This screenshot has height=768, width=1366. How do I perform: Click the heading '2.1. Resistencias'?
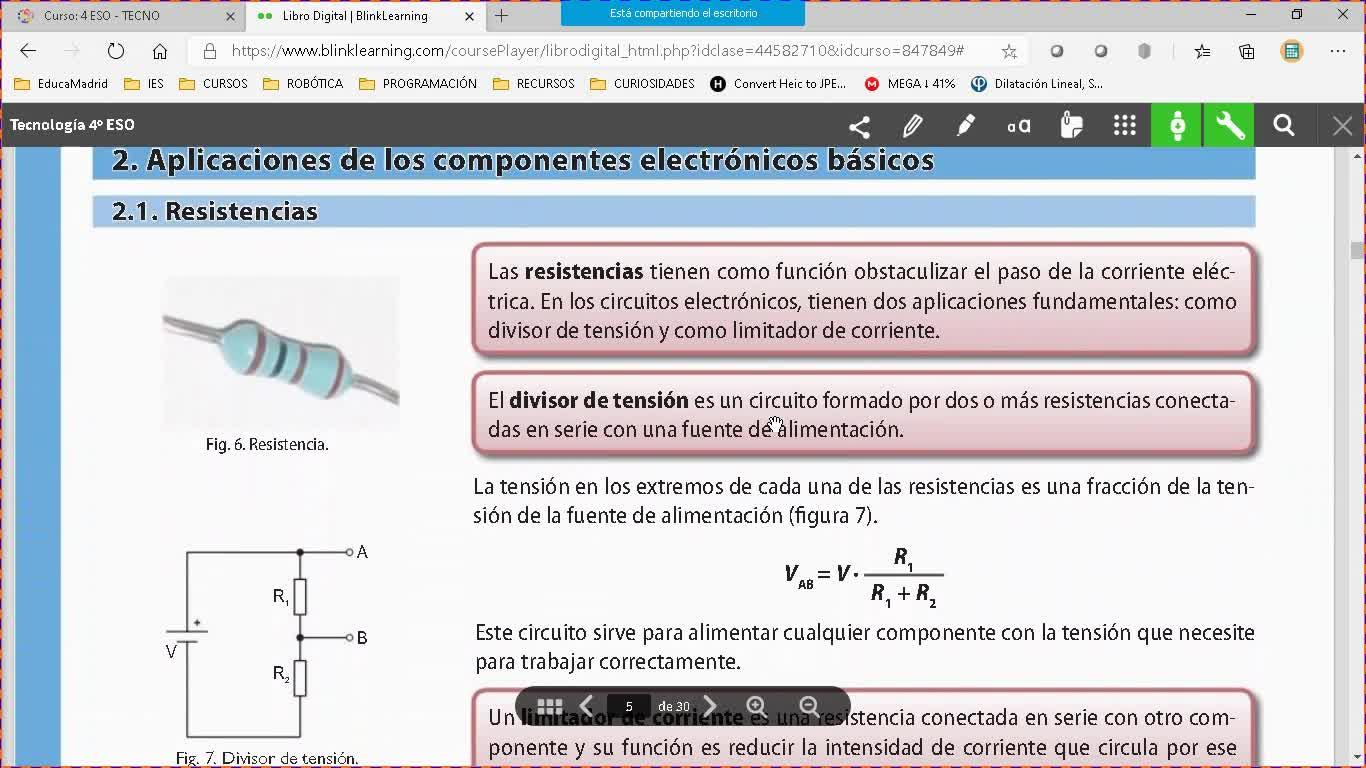(215, 211)
